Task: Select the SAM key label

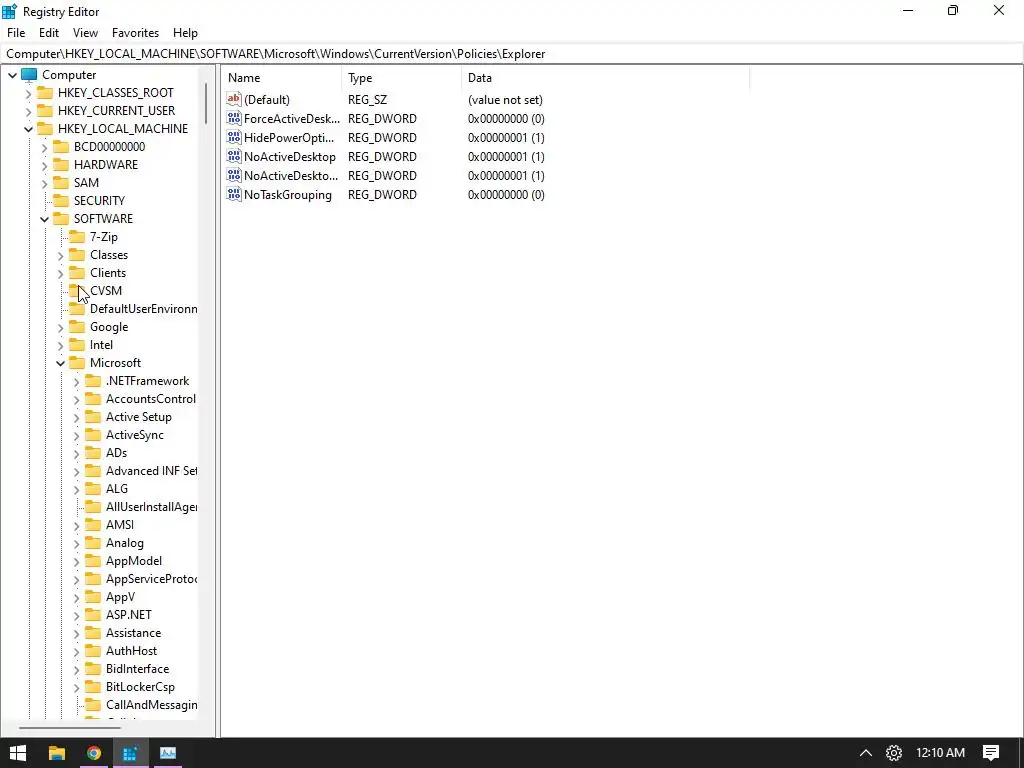Action: coord(86,183)
